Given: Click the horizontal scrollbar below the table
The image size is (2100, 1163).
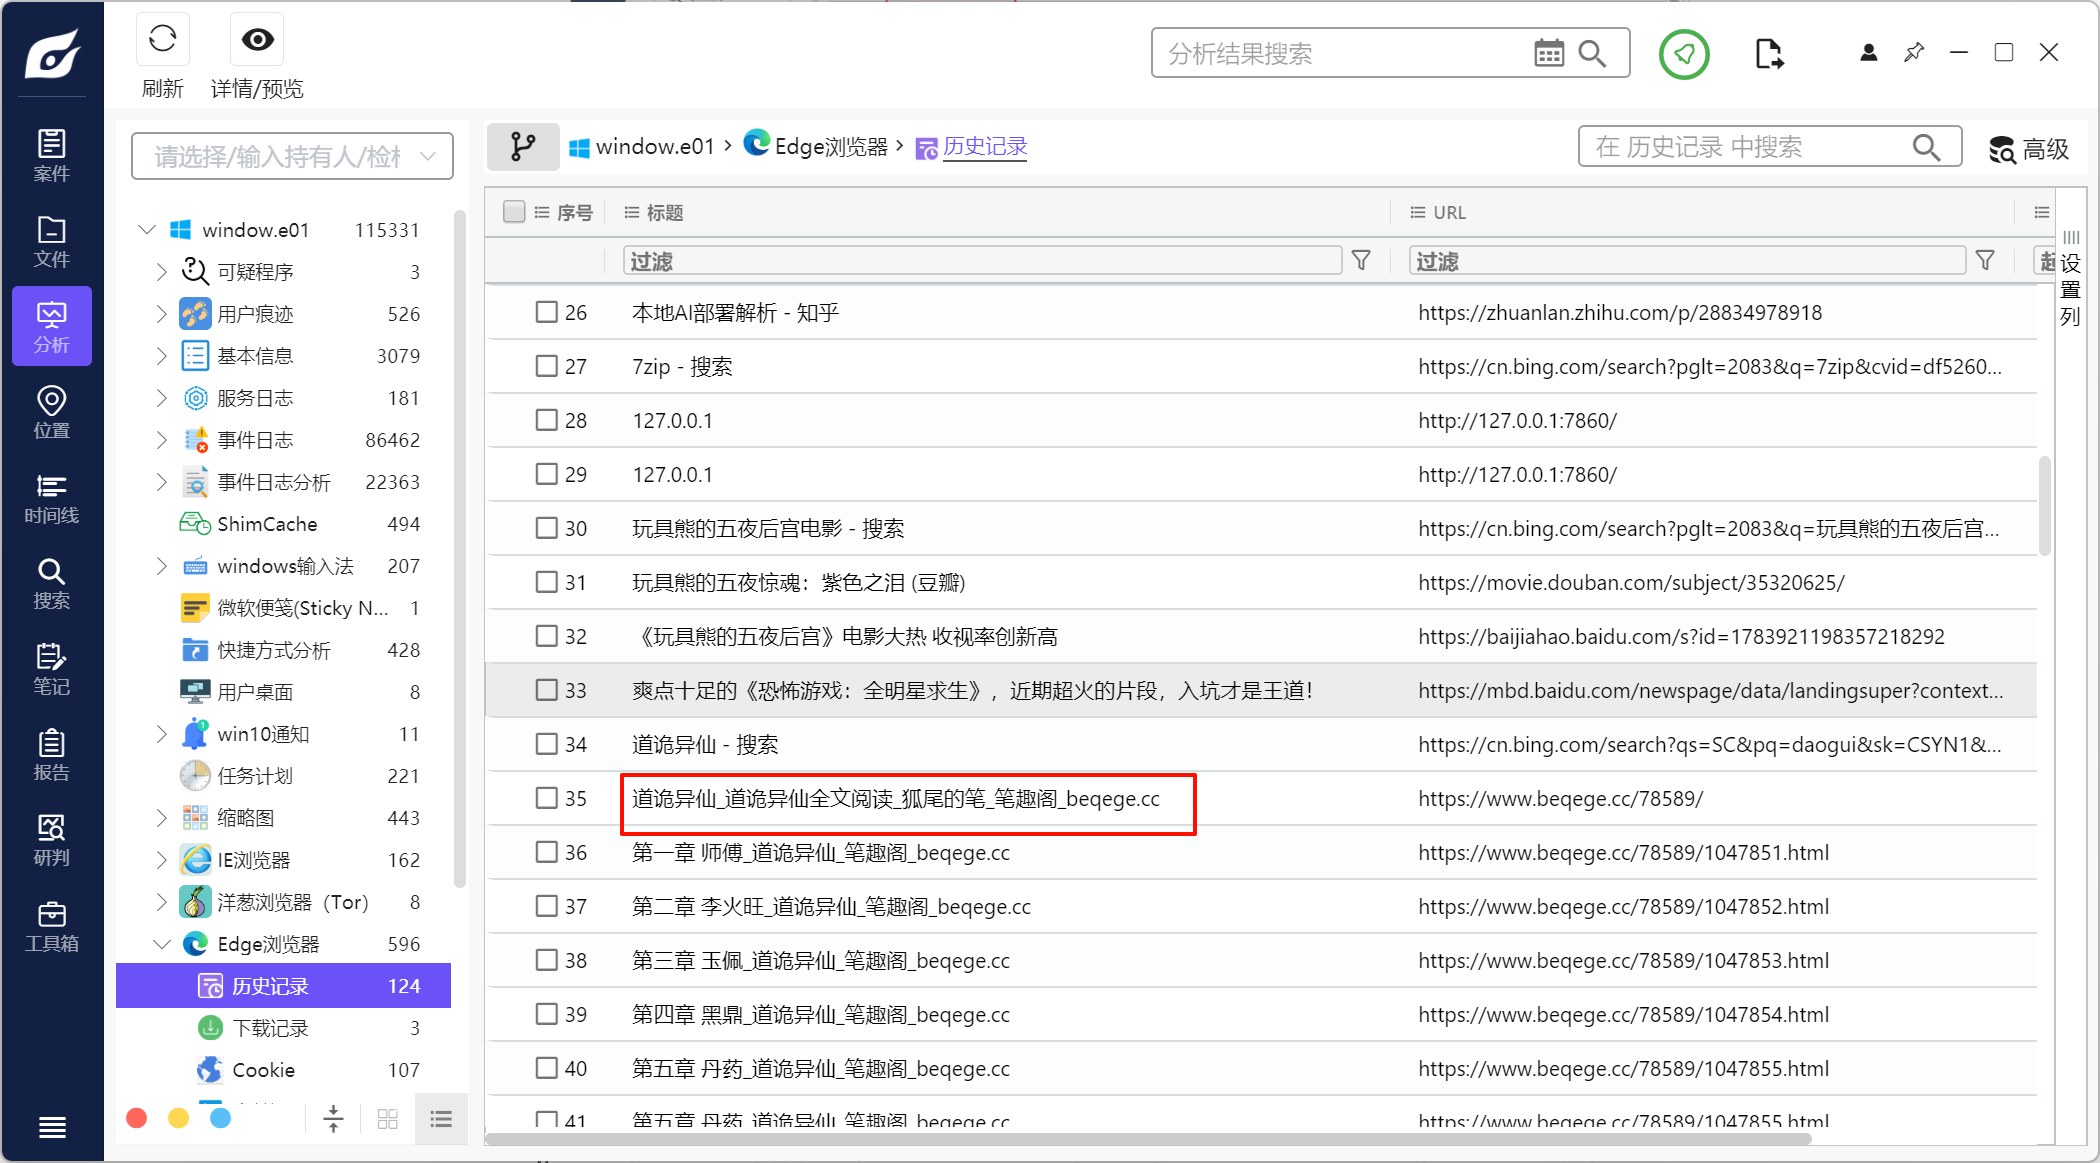Looking at the screenshot, I should click(1148, 1139).
